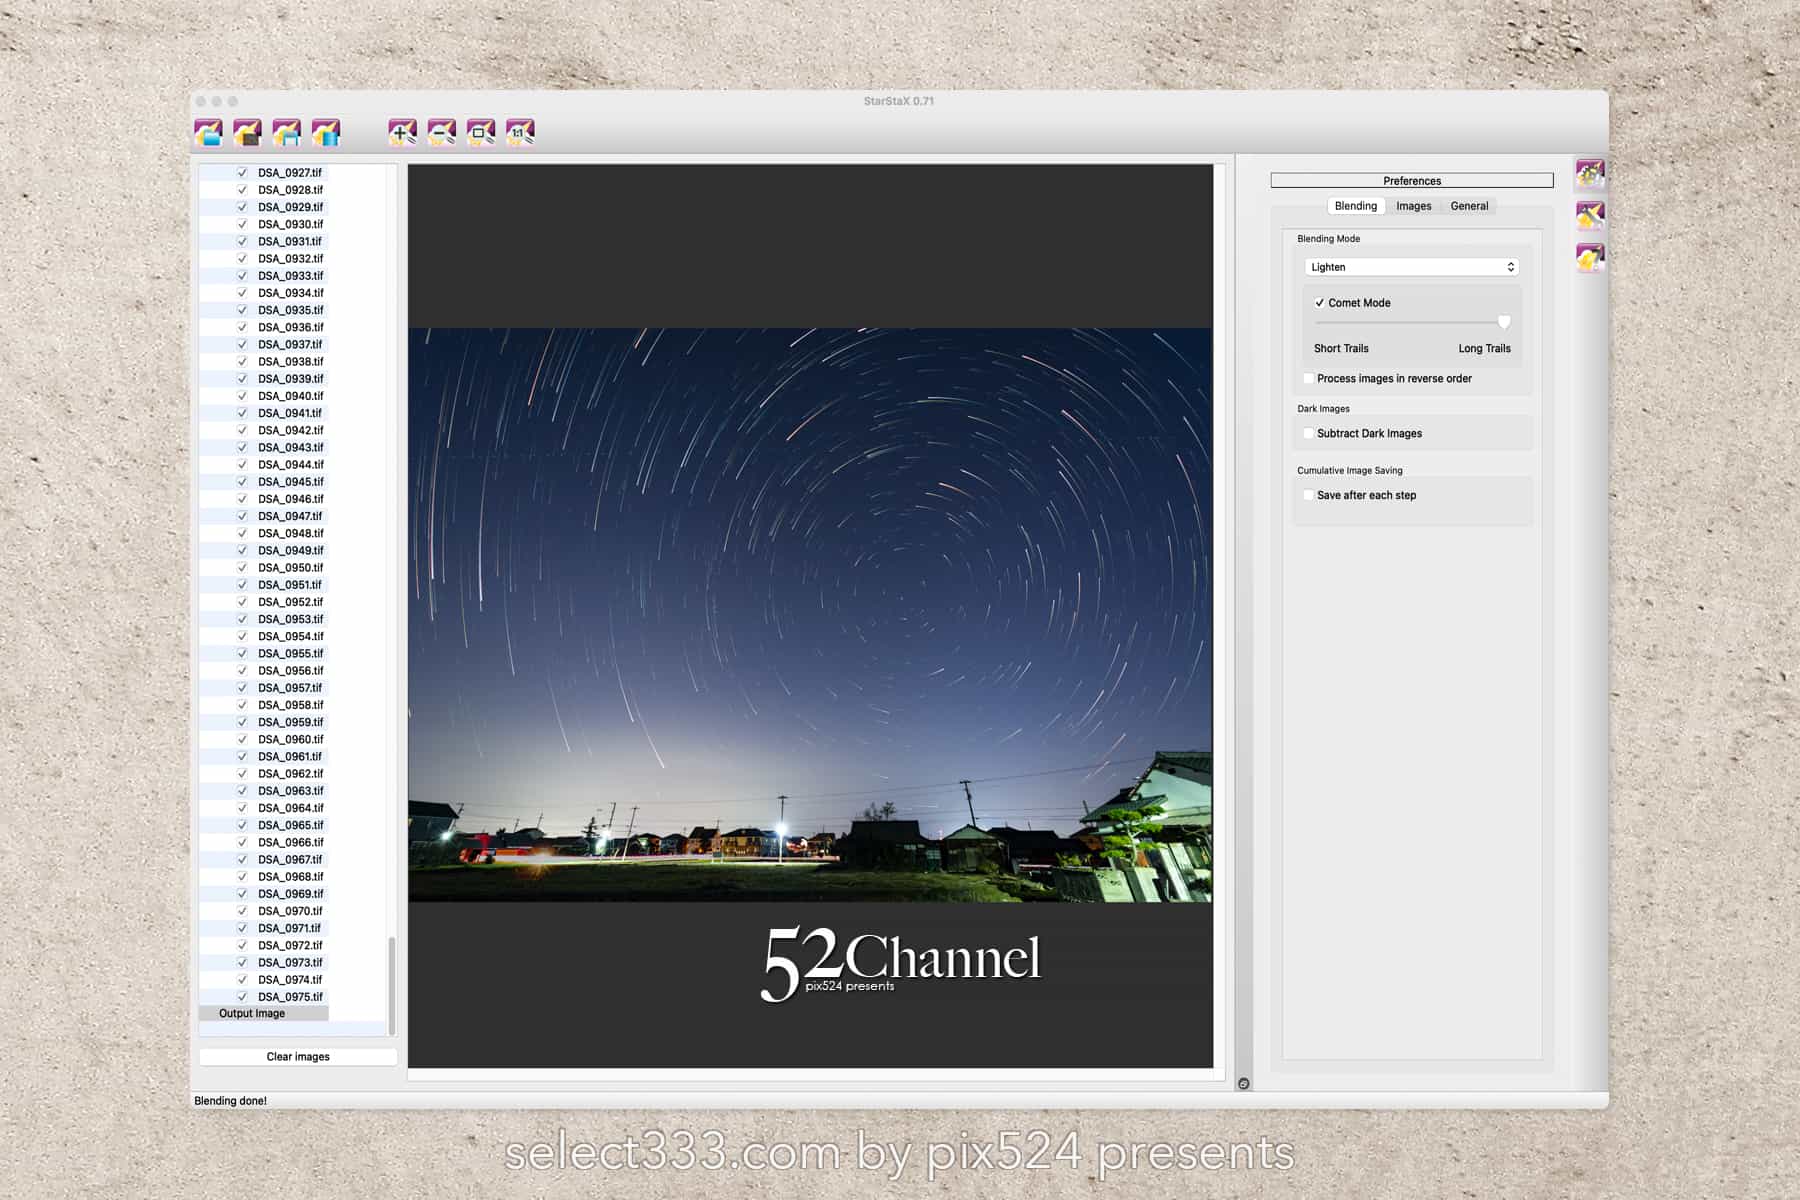The height and width of the screenshot is (1200, 1800).
Task: Enable the Subtract Dark Images checkbox
Action: [1309, 434]
